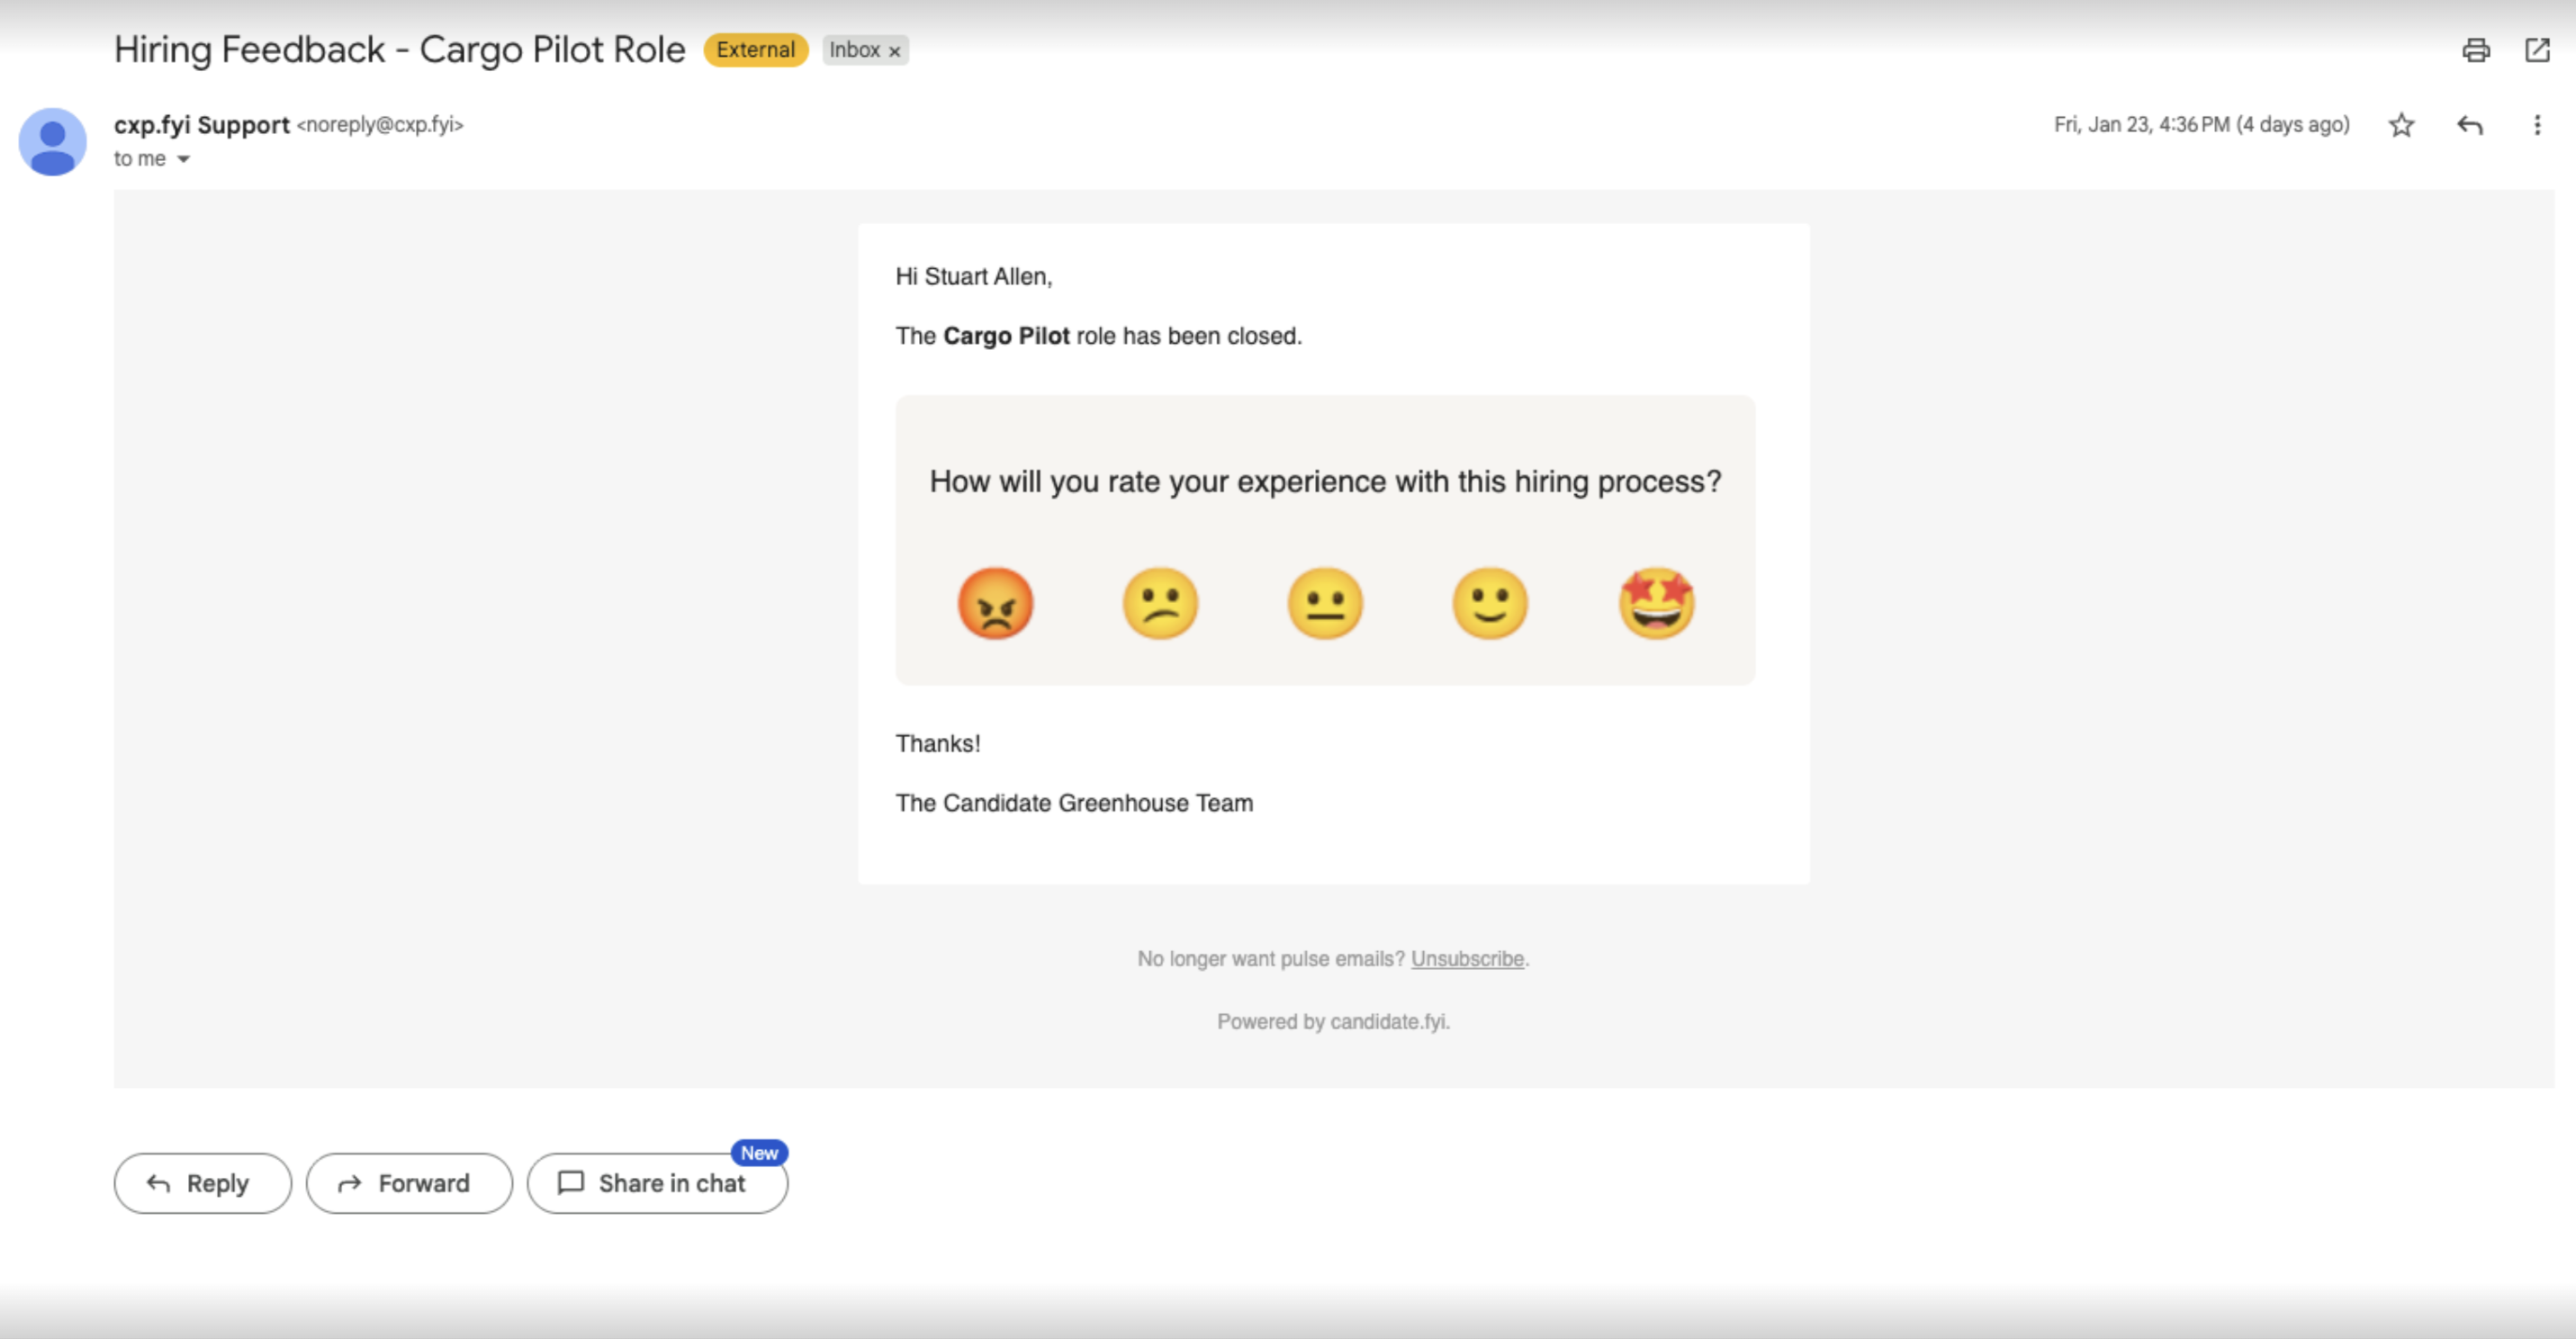Click the subject 'Hiring Feedback - Cargo Pilot Role'
The height and width of the screenshot is (1339, 2576).
pyautogui.click(x=400, y=50)
